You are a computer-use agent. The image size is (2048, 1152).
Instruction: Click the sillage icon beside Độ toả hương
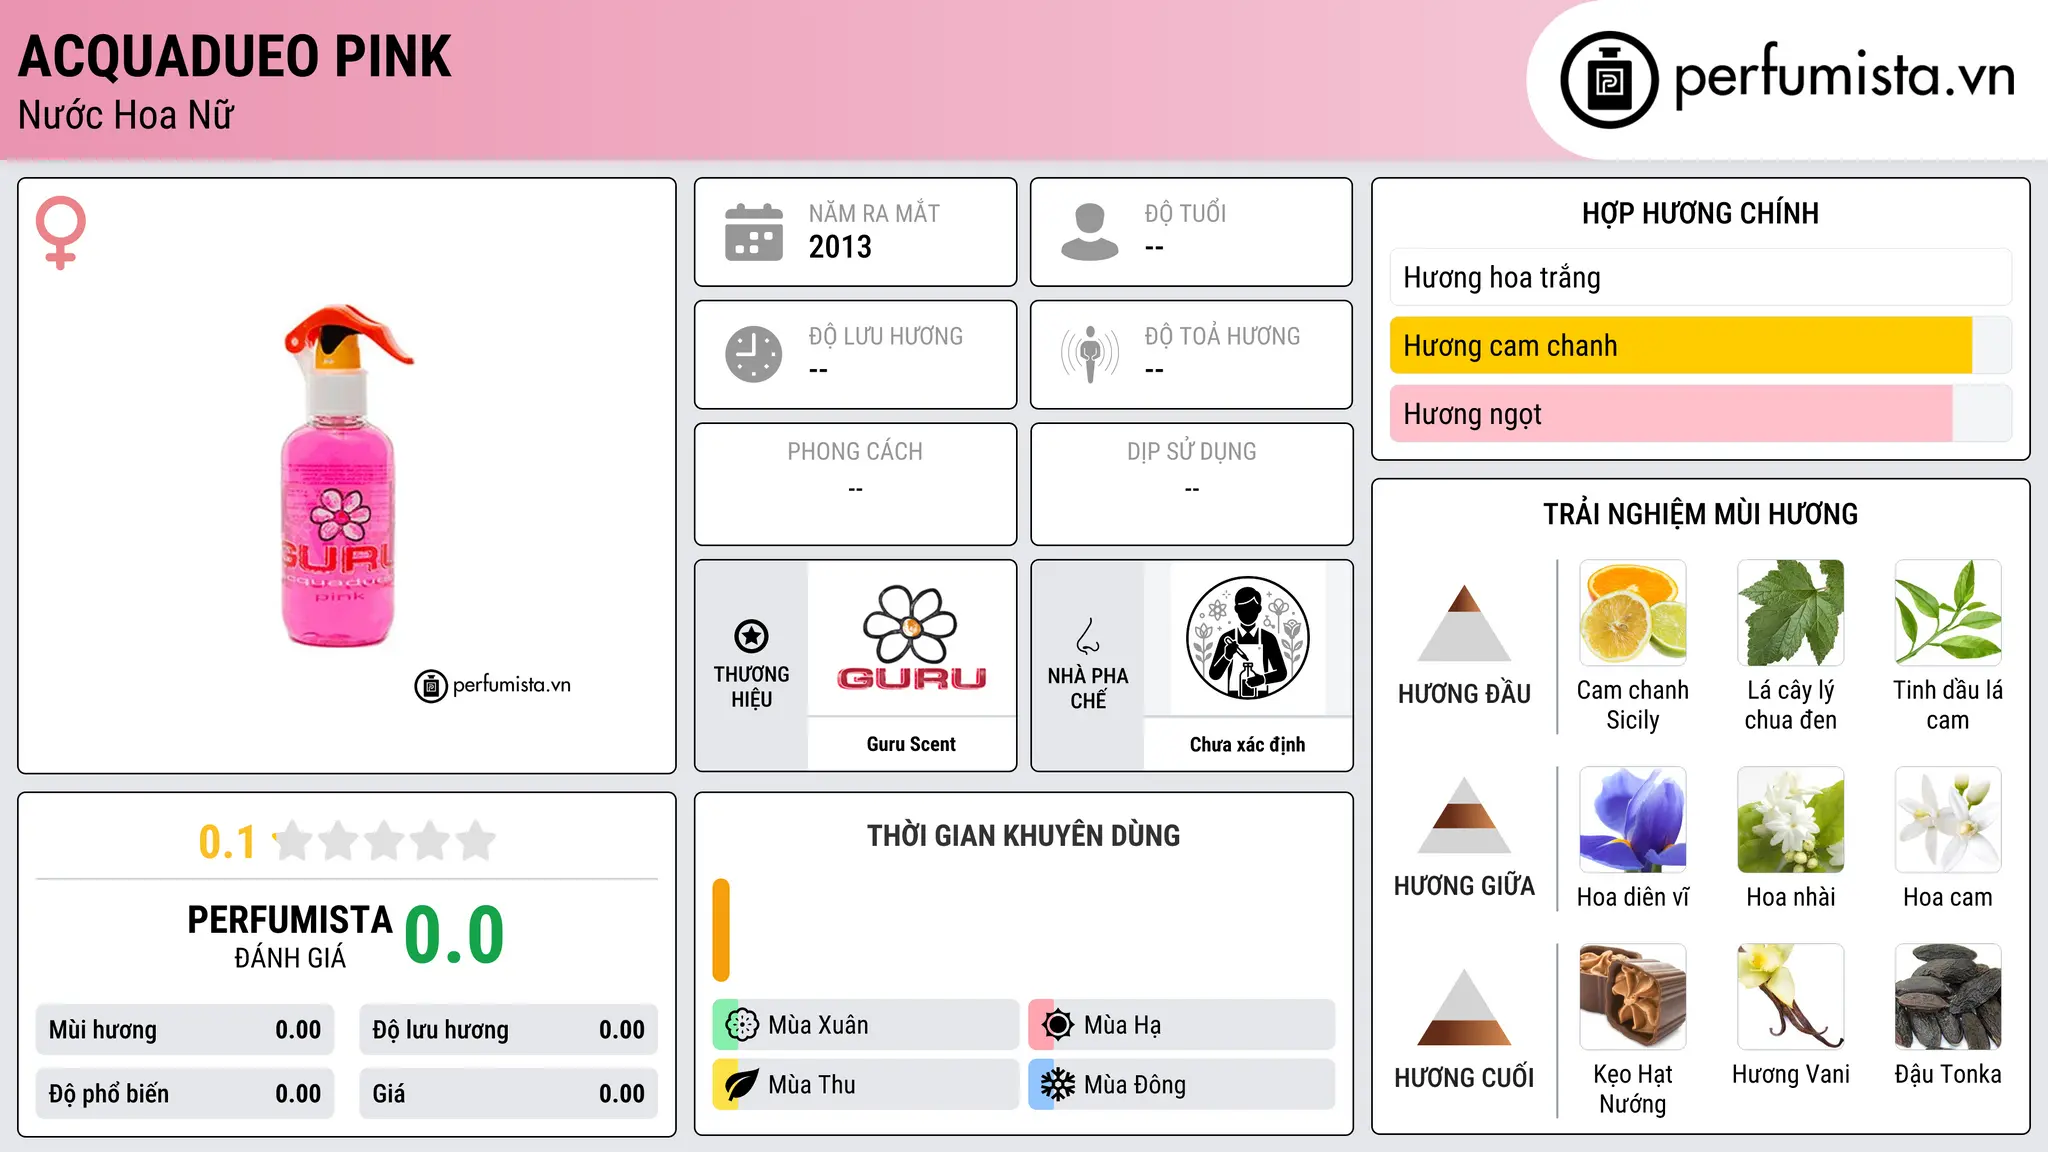[1090, 354]
